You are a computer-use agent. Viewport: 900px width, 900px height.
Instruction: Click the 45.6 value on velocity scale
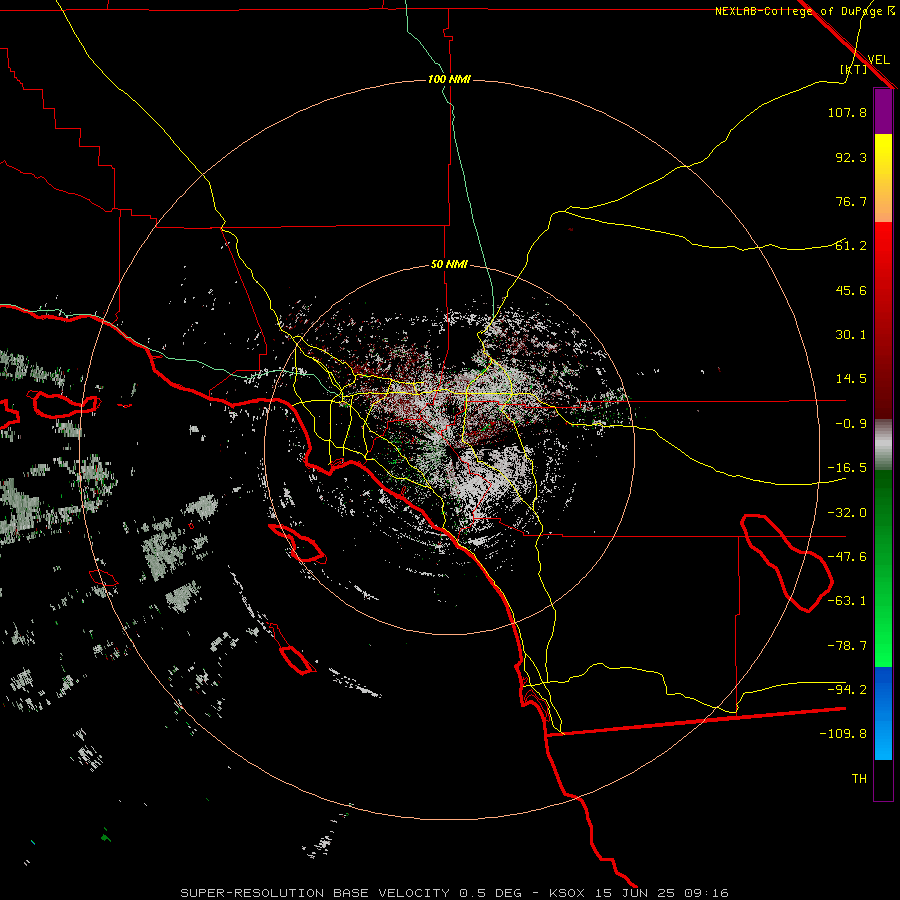(x=851, y=290)
